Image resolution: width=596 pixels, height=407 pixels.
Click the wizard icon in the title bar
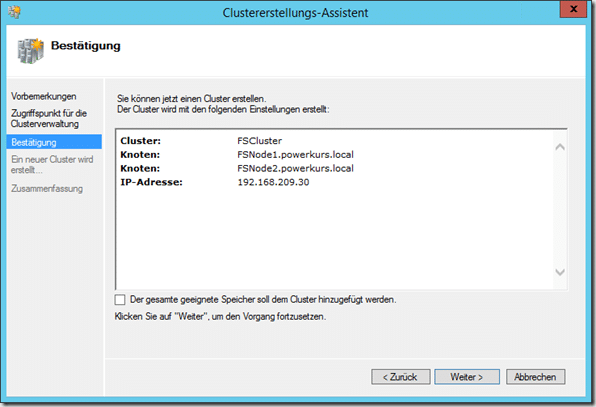(x=14, y=12)
